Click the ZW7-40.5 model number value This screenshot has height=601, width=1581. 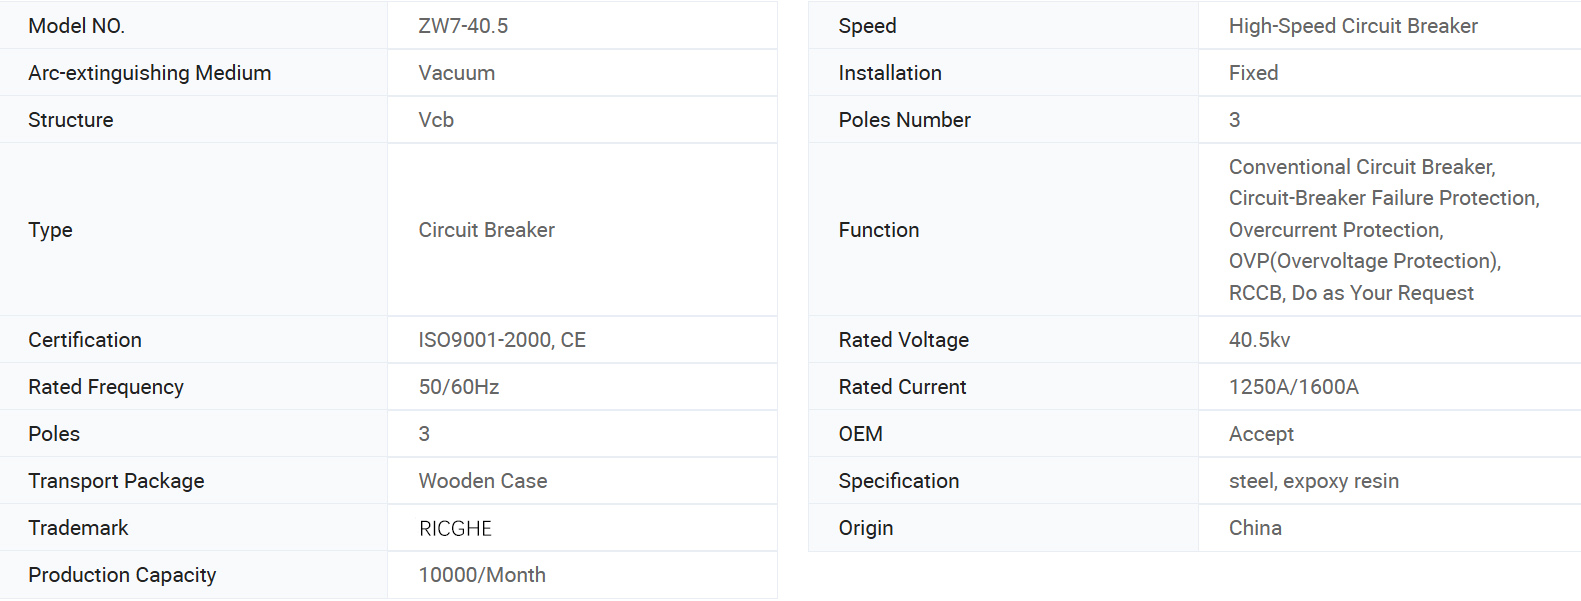[463, 26]
